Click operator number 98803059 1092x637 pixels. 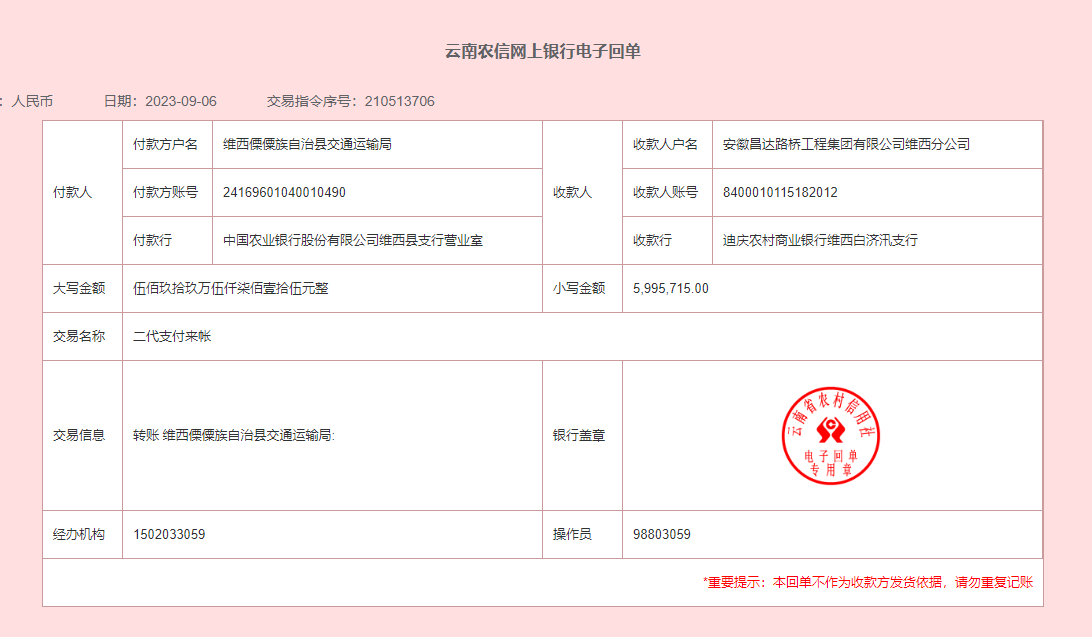[x=662, y=534]
